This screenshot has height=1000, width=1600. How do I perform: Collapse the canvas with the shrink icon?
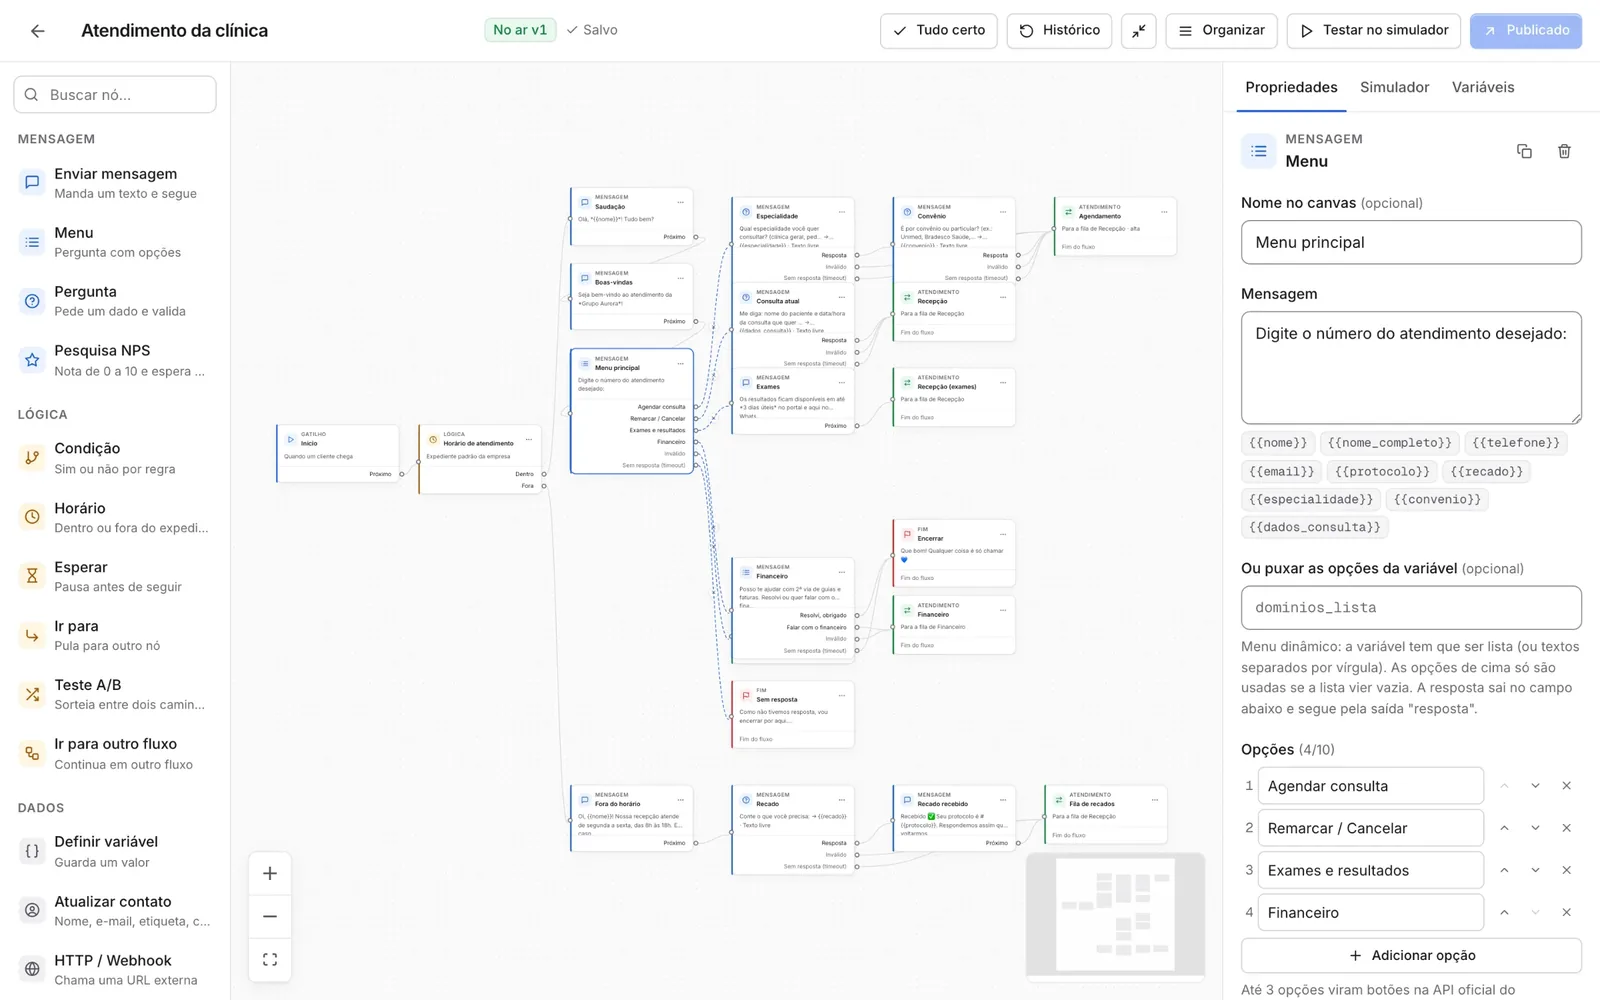coord(1139,31)
